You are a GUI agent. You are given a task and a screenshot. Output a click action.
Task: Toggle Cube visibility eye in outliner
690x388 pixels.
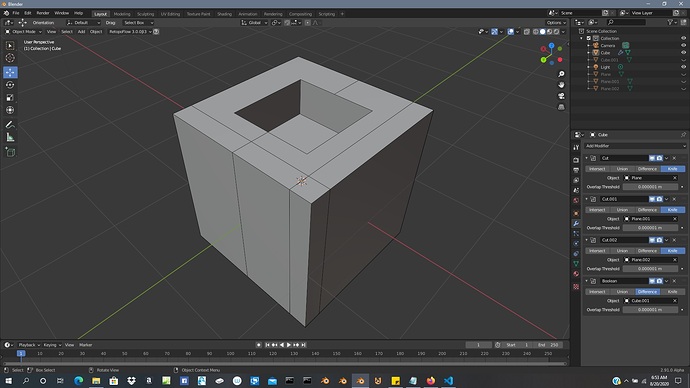pyautogui.click(x=683, y=52)
